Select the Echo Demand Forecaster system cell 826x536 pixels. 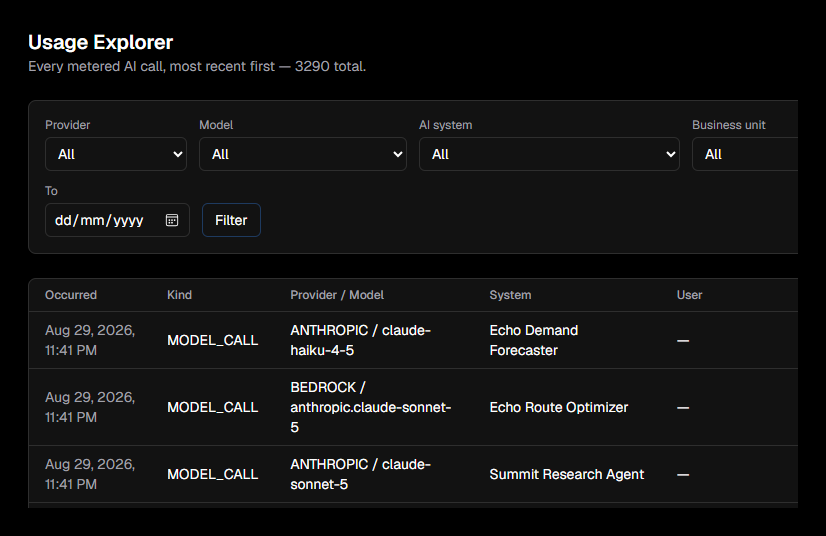[x=534, y=340]
